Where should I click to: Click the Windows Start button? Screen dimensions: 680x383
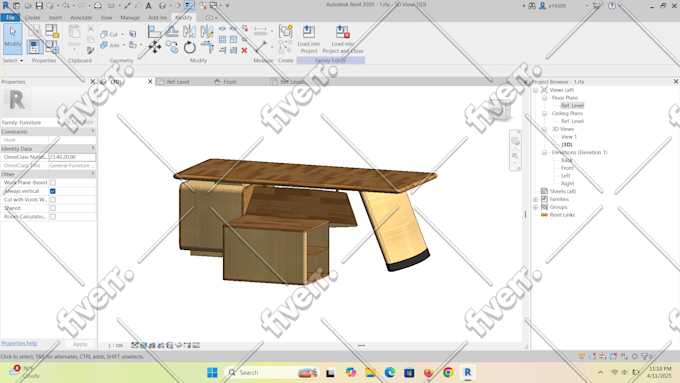(x=212, y=372)
